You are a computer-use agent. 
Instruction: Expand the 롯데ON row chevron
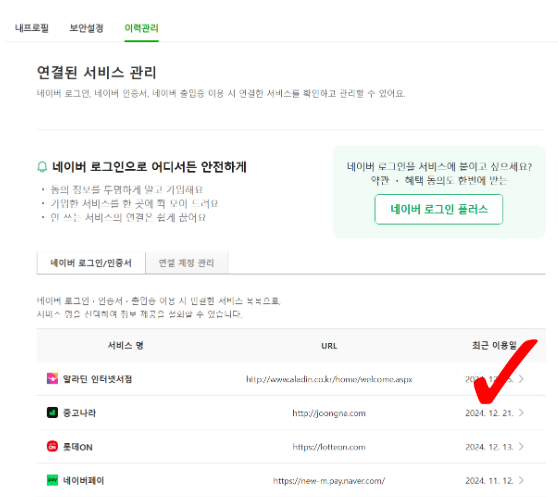click(521, 446)
